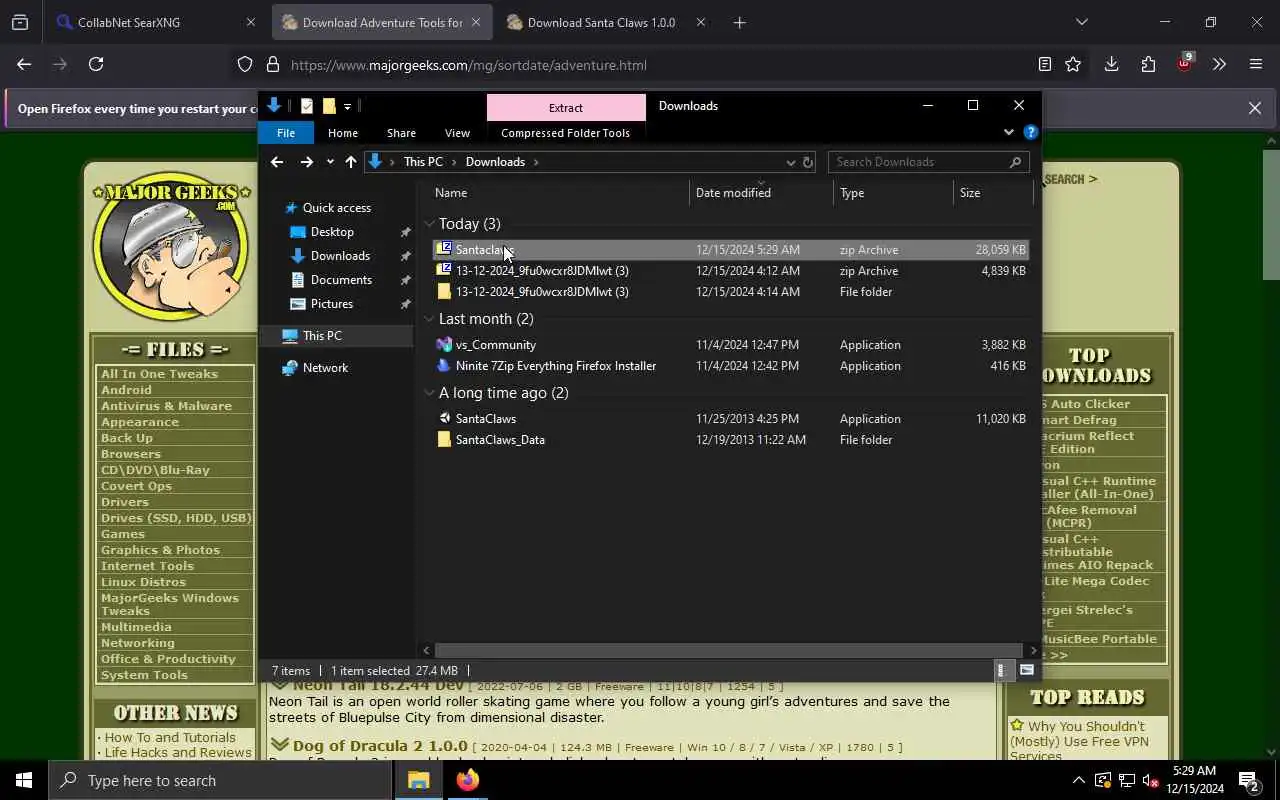Screen dimensions: 1280x800
Task: Switch to Download Santa Claws tab
Action: click(605, 22)
